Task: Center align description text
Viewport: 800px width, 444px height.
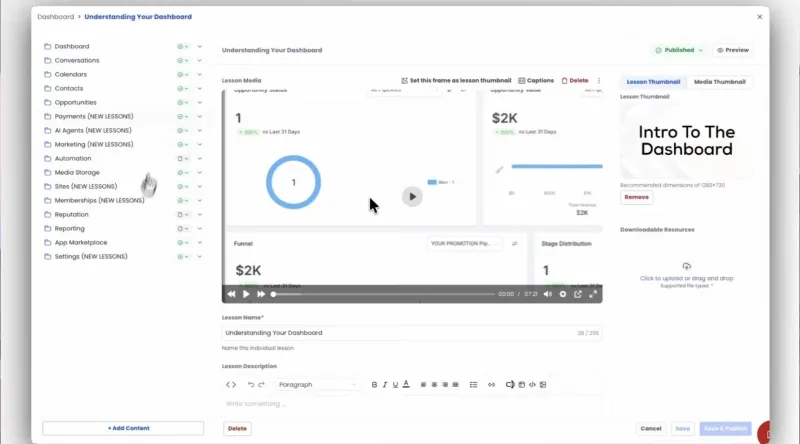Action: click(434, 385)
